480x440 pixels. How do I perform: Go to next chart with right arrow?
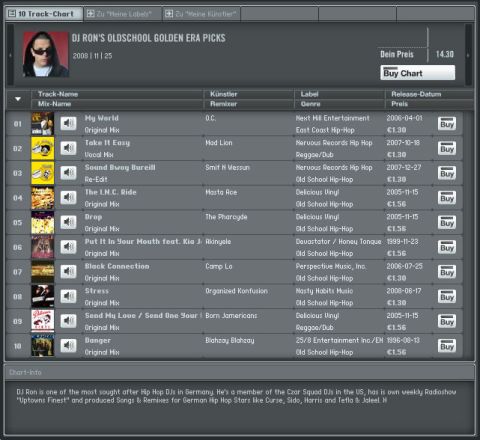[468, 55]
